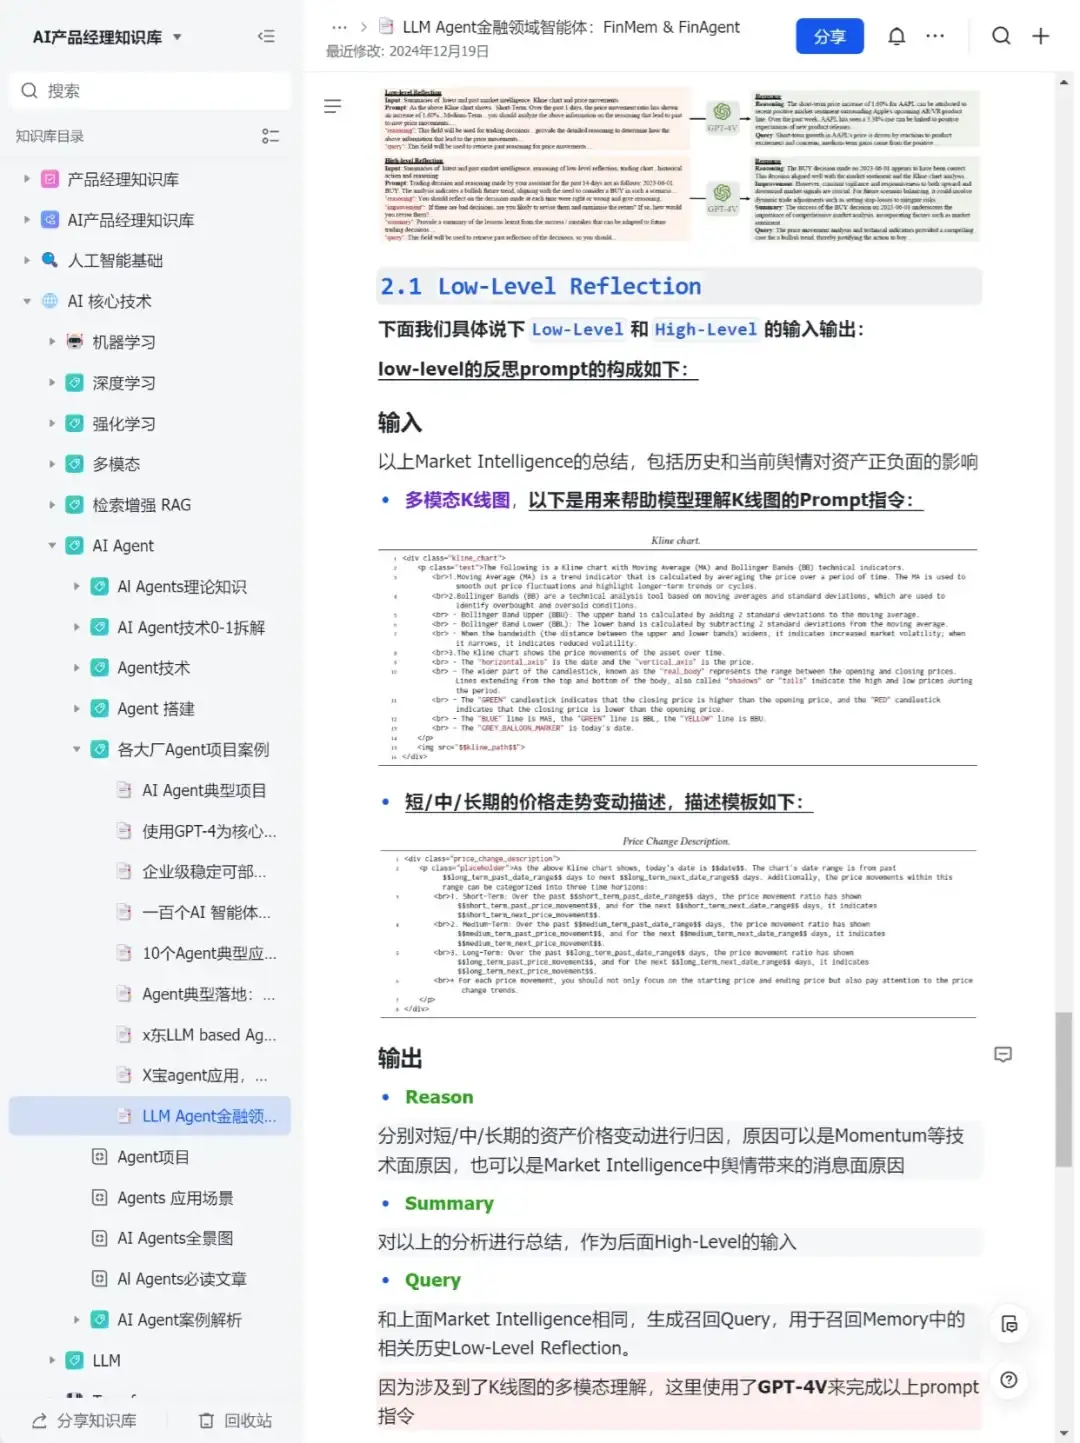Open 回收站 recycle bin
Viewport: 1080px width, 1443px height.
[235, 1420]
